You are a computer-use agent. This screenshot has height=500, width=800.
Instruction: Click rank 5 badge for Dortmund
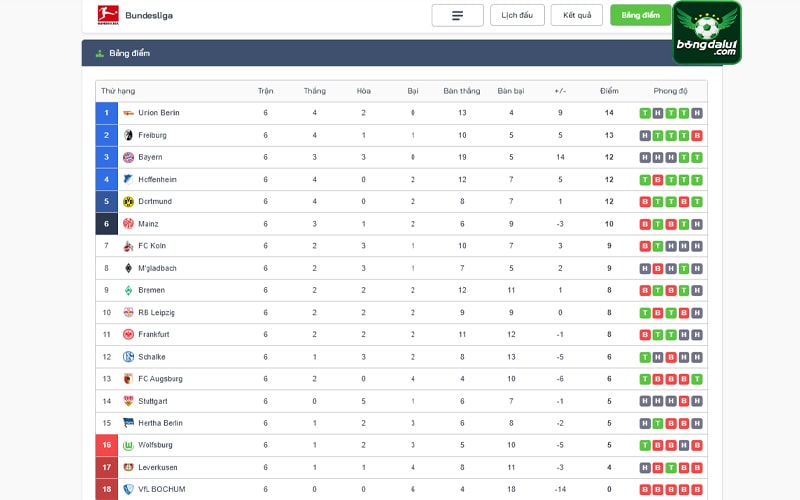pyautogui.click(x=107, y=202)
